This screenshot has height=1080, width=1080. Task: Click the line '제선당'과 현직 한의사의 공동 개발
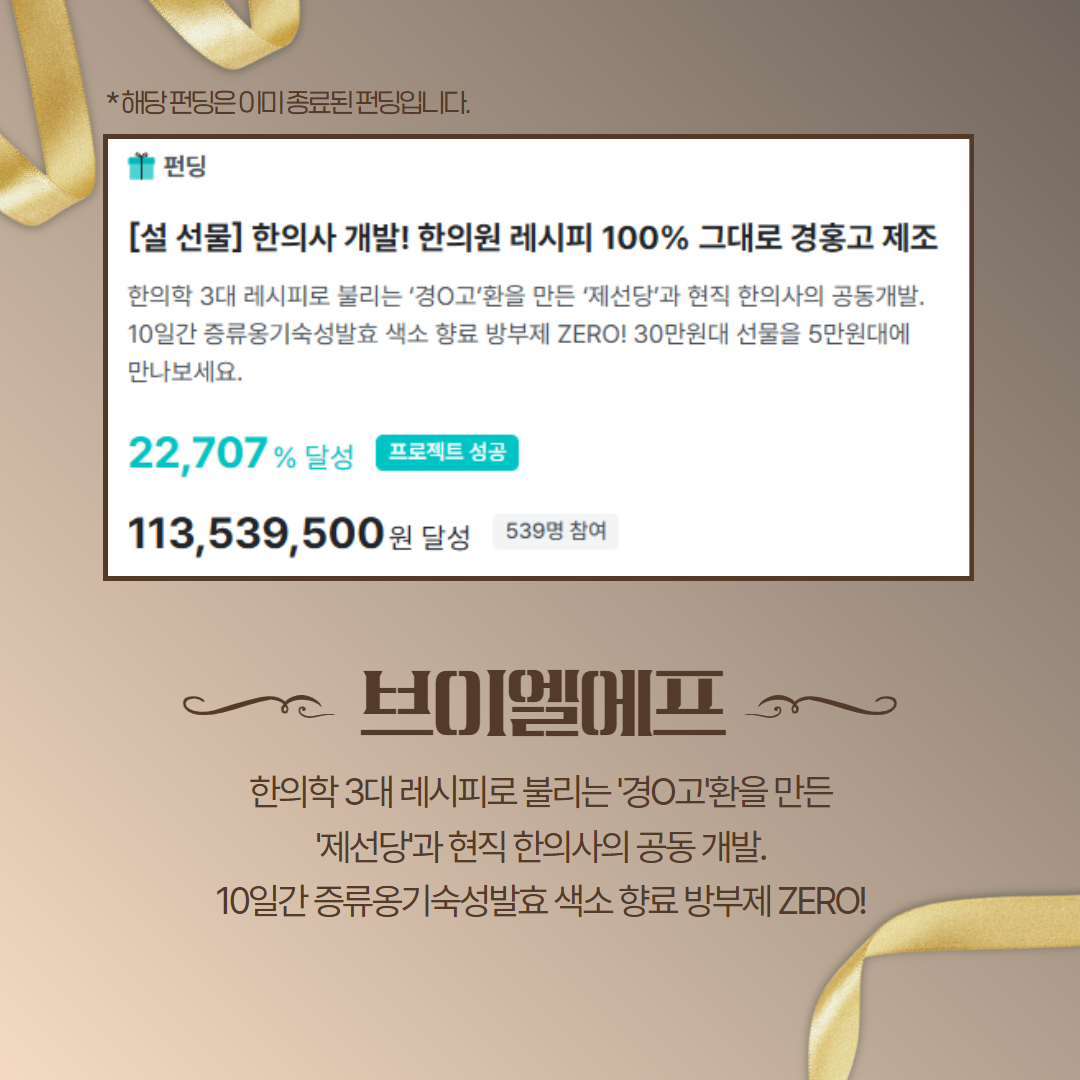pos(541,847)
